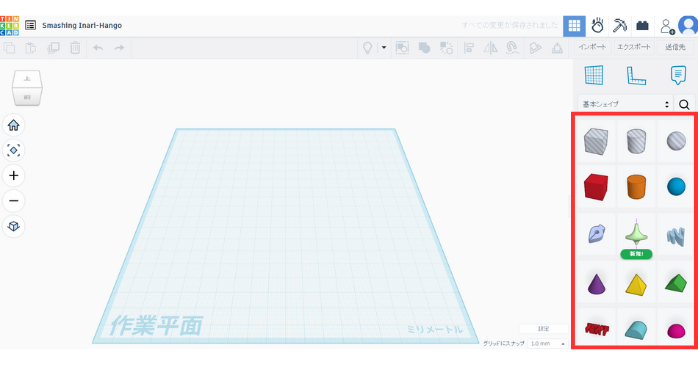Open the Blocks pickaxe mode
This screenshot has width=698, height=365.
pos(619,26)
